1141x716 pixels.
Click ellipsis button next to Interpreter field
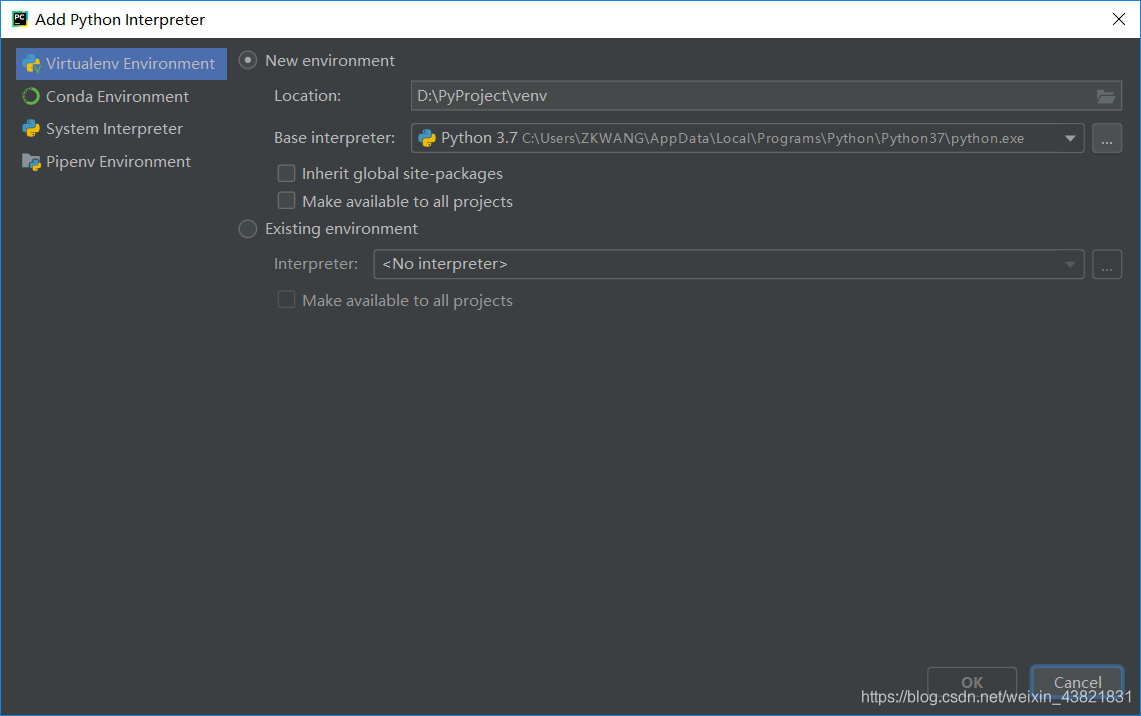click(x=1107, y=264)
